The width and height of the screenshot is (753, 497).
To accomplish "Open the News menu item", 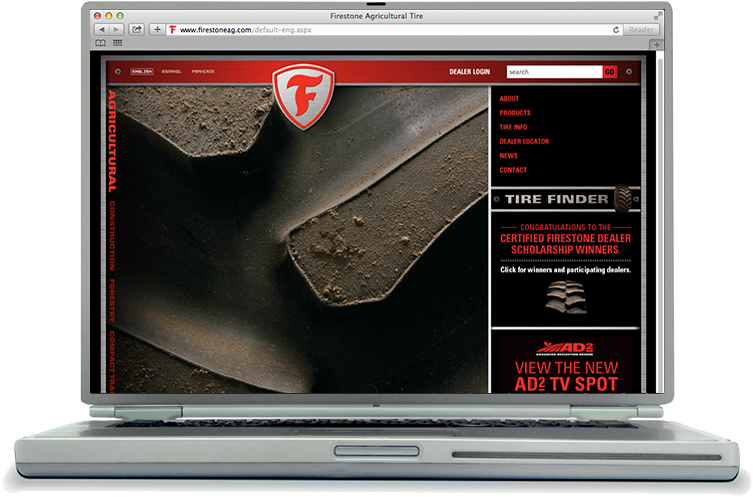I will [x=508, y=156].
